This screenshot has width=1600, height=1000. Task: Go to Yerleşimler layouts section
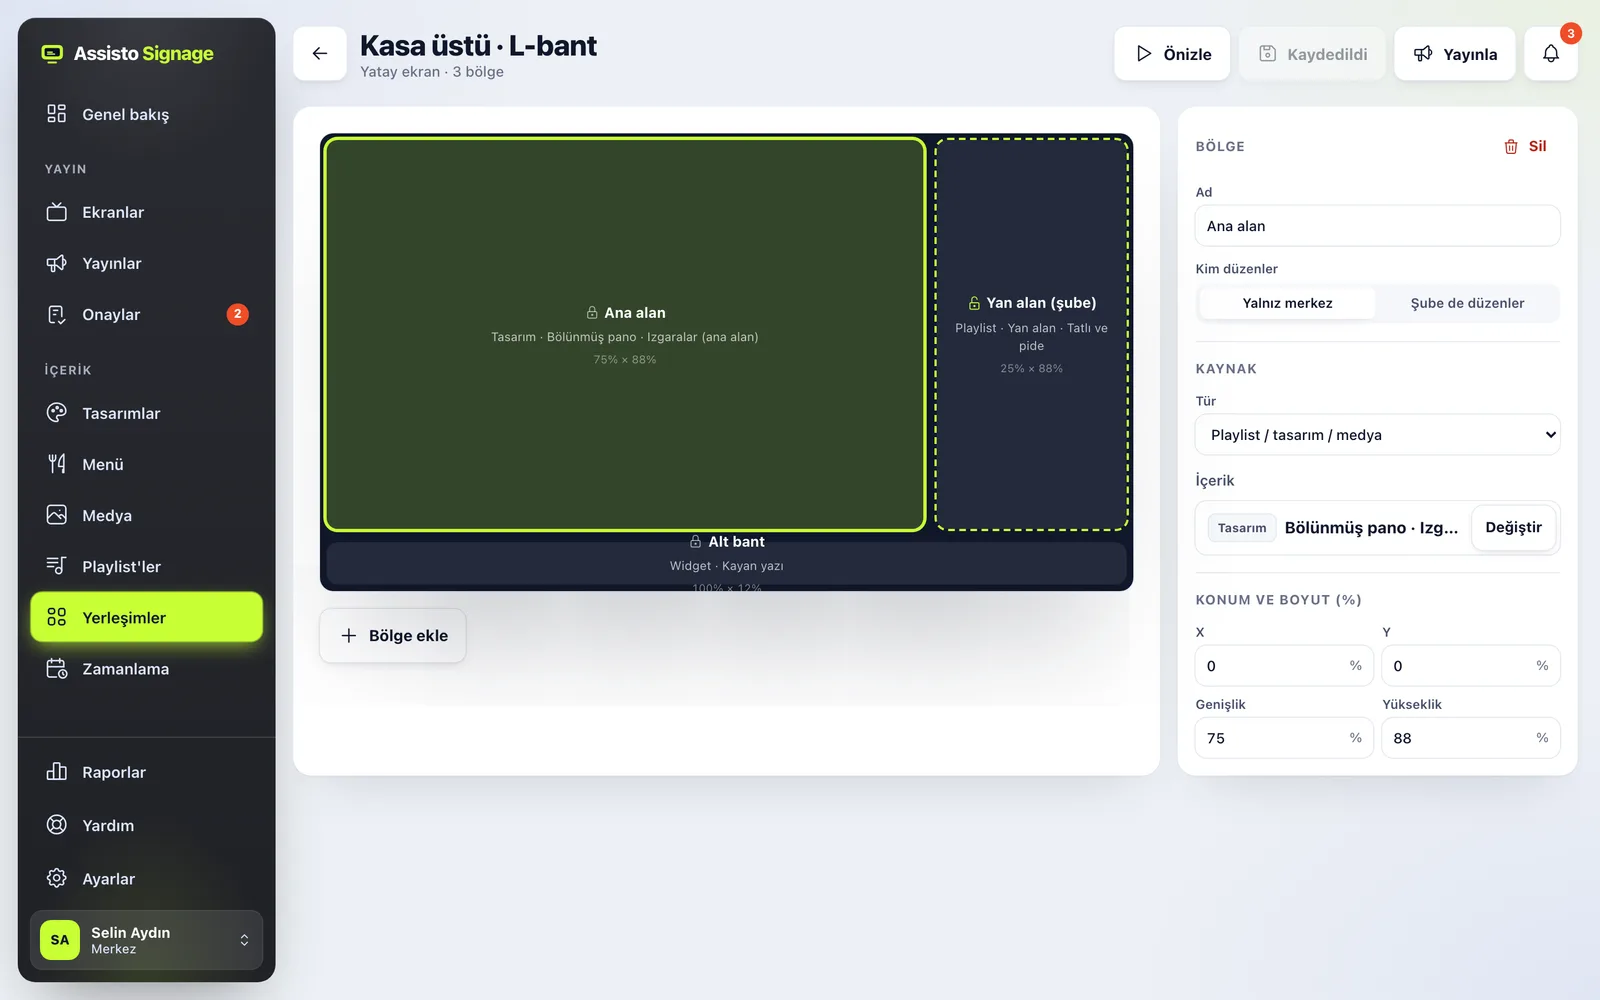click(146, 617)
